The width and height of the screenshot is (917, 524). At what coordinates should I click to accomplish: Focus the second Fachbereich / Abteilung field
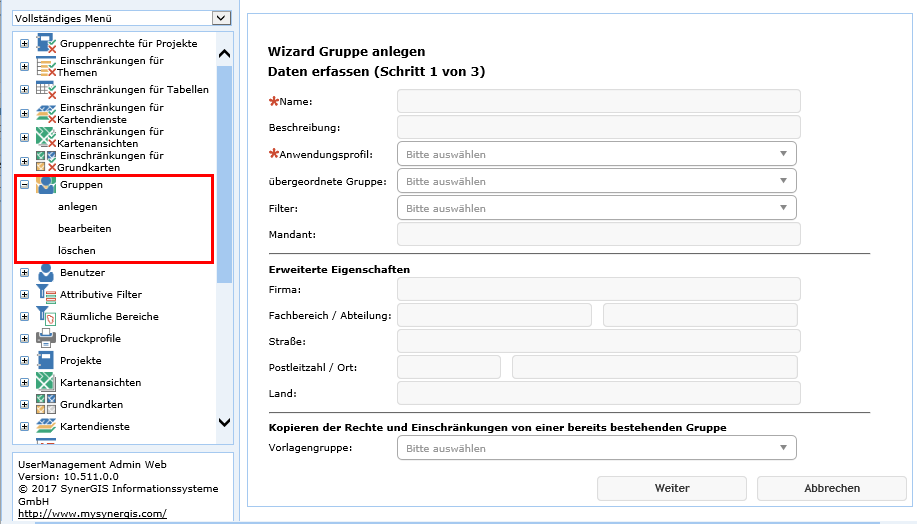coord(701,315)
